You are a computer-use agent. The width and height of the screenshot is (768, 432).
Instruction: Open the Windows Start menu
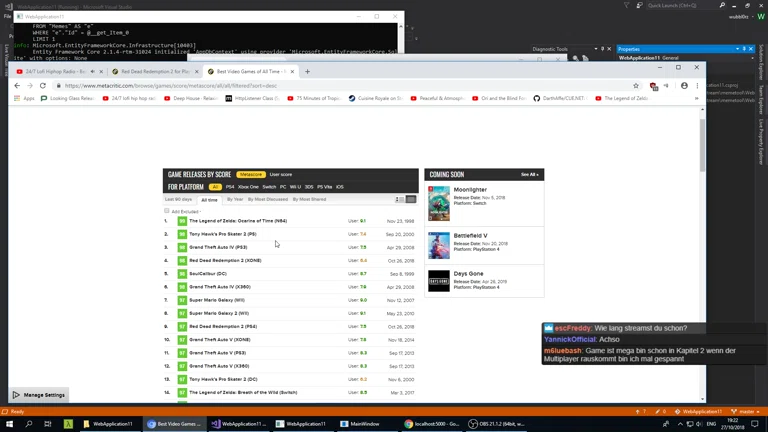[8, 424]
